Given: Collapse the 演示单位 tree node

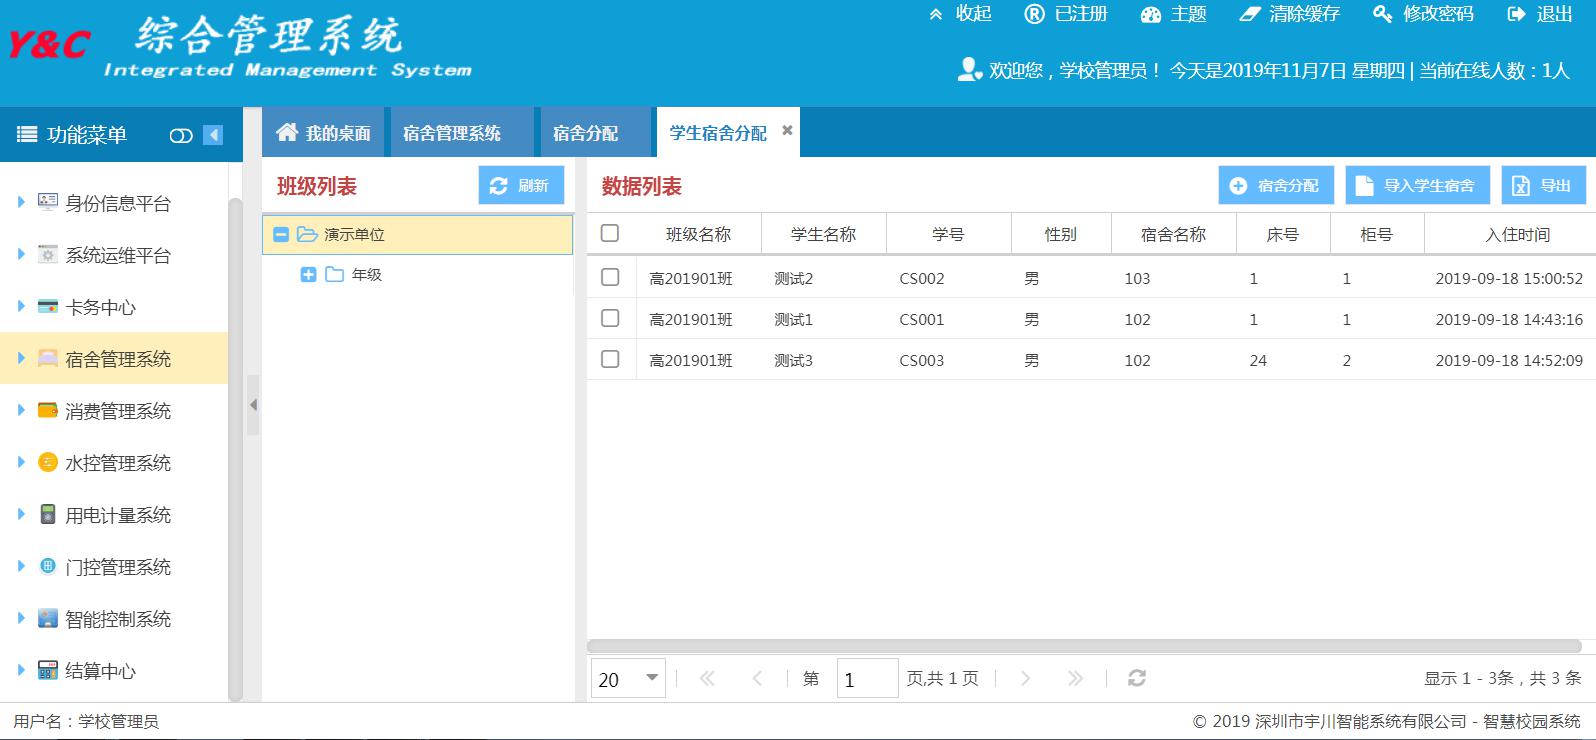Looking at the screenshot, I should pos(281,234).
